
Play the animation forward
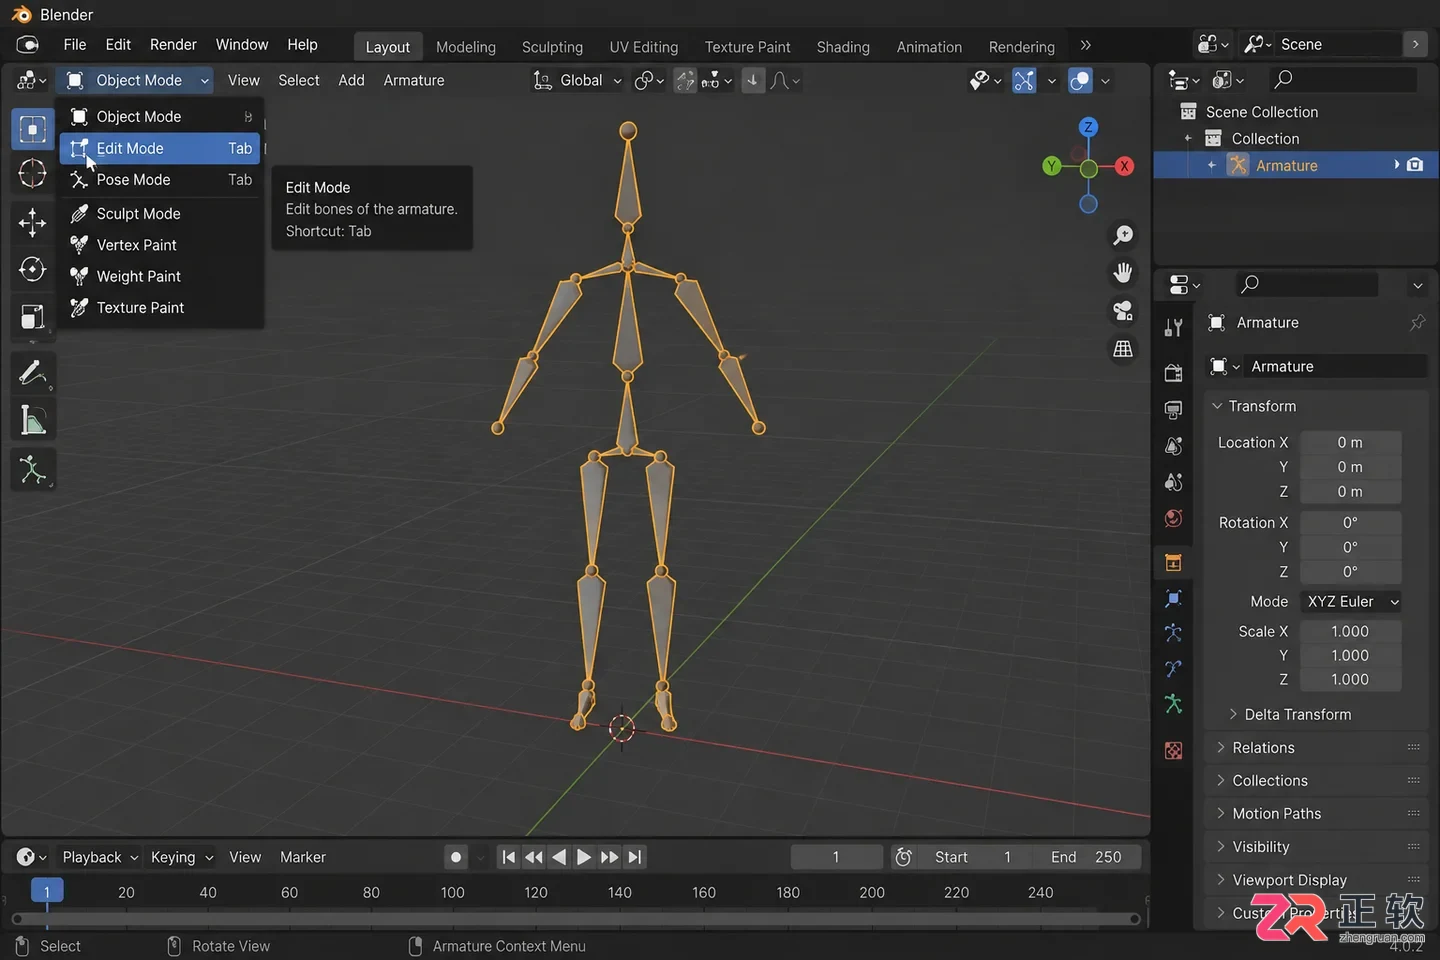[x=584, y=857]
